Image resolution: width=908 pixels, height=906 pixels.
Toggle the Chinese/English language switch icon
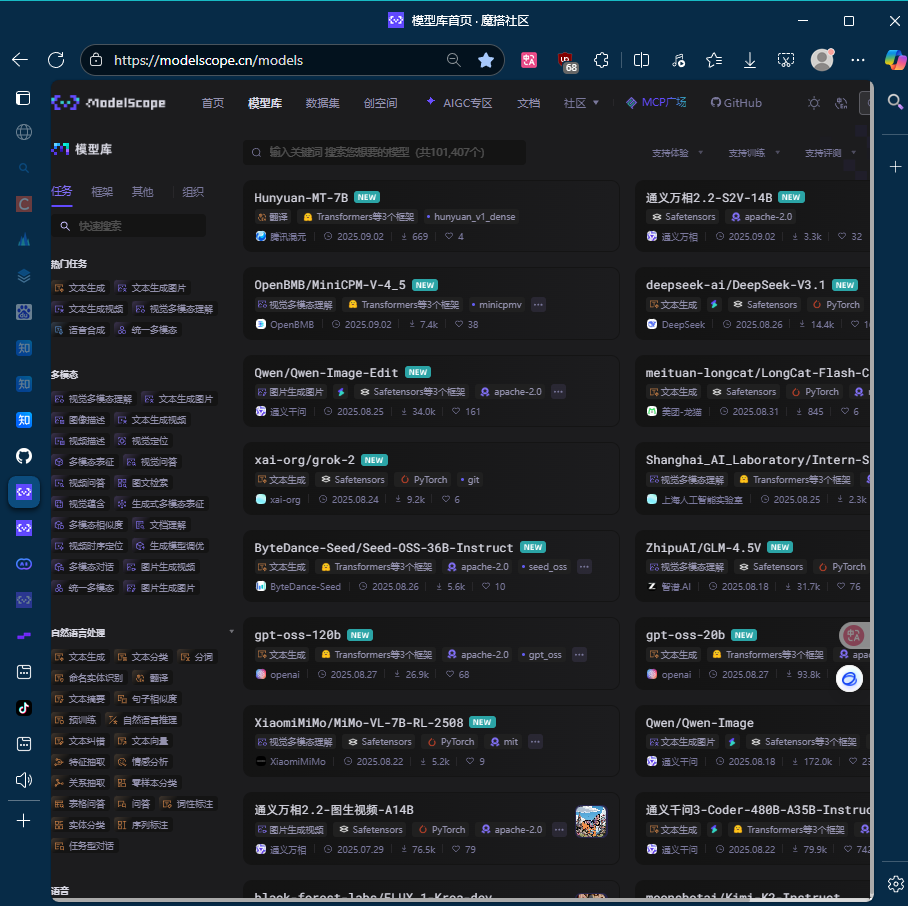click(x=841, y=103)
